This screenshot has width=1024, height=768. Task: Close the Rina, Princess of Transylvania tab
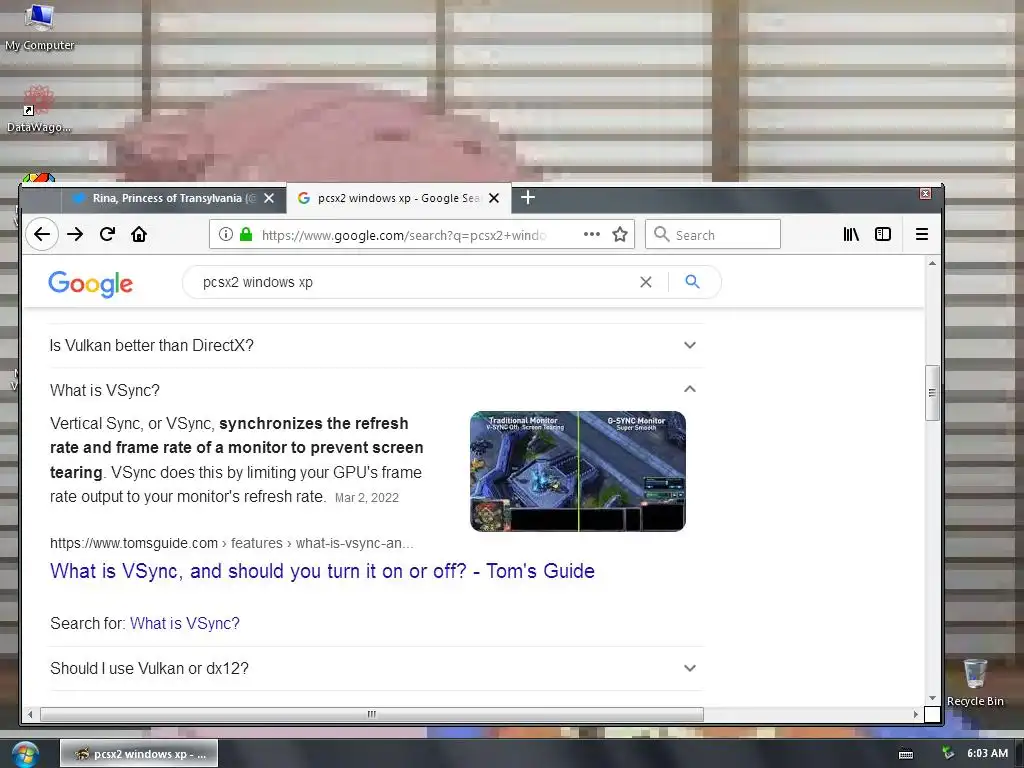(268, 198)
